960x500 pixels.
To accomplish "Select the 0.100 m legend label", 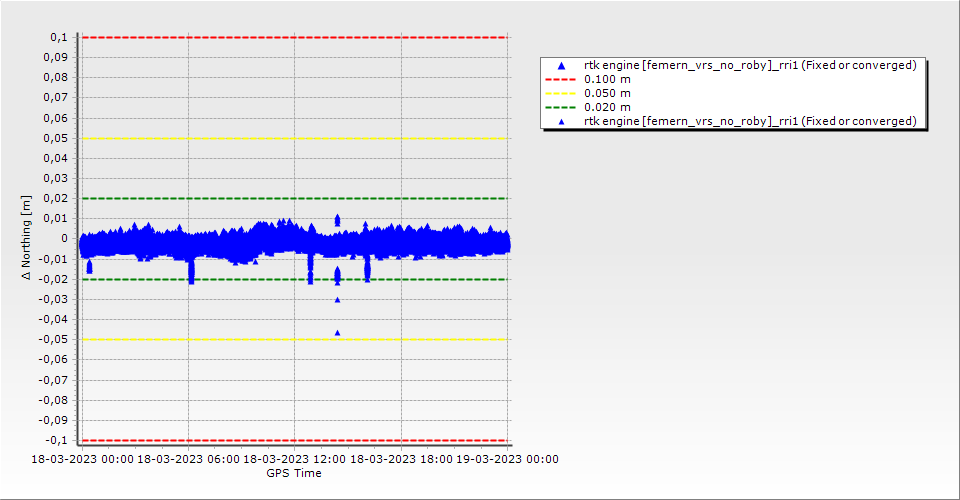I will coord(608,79).
